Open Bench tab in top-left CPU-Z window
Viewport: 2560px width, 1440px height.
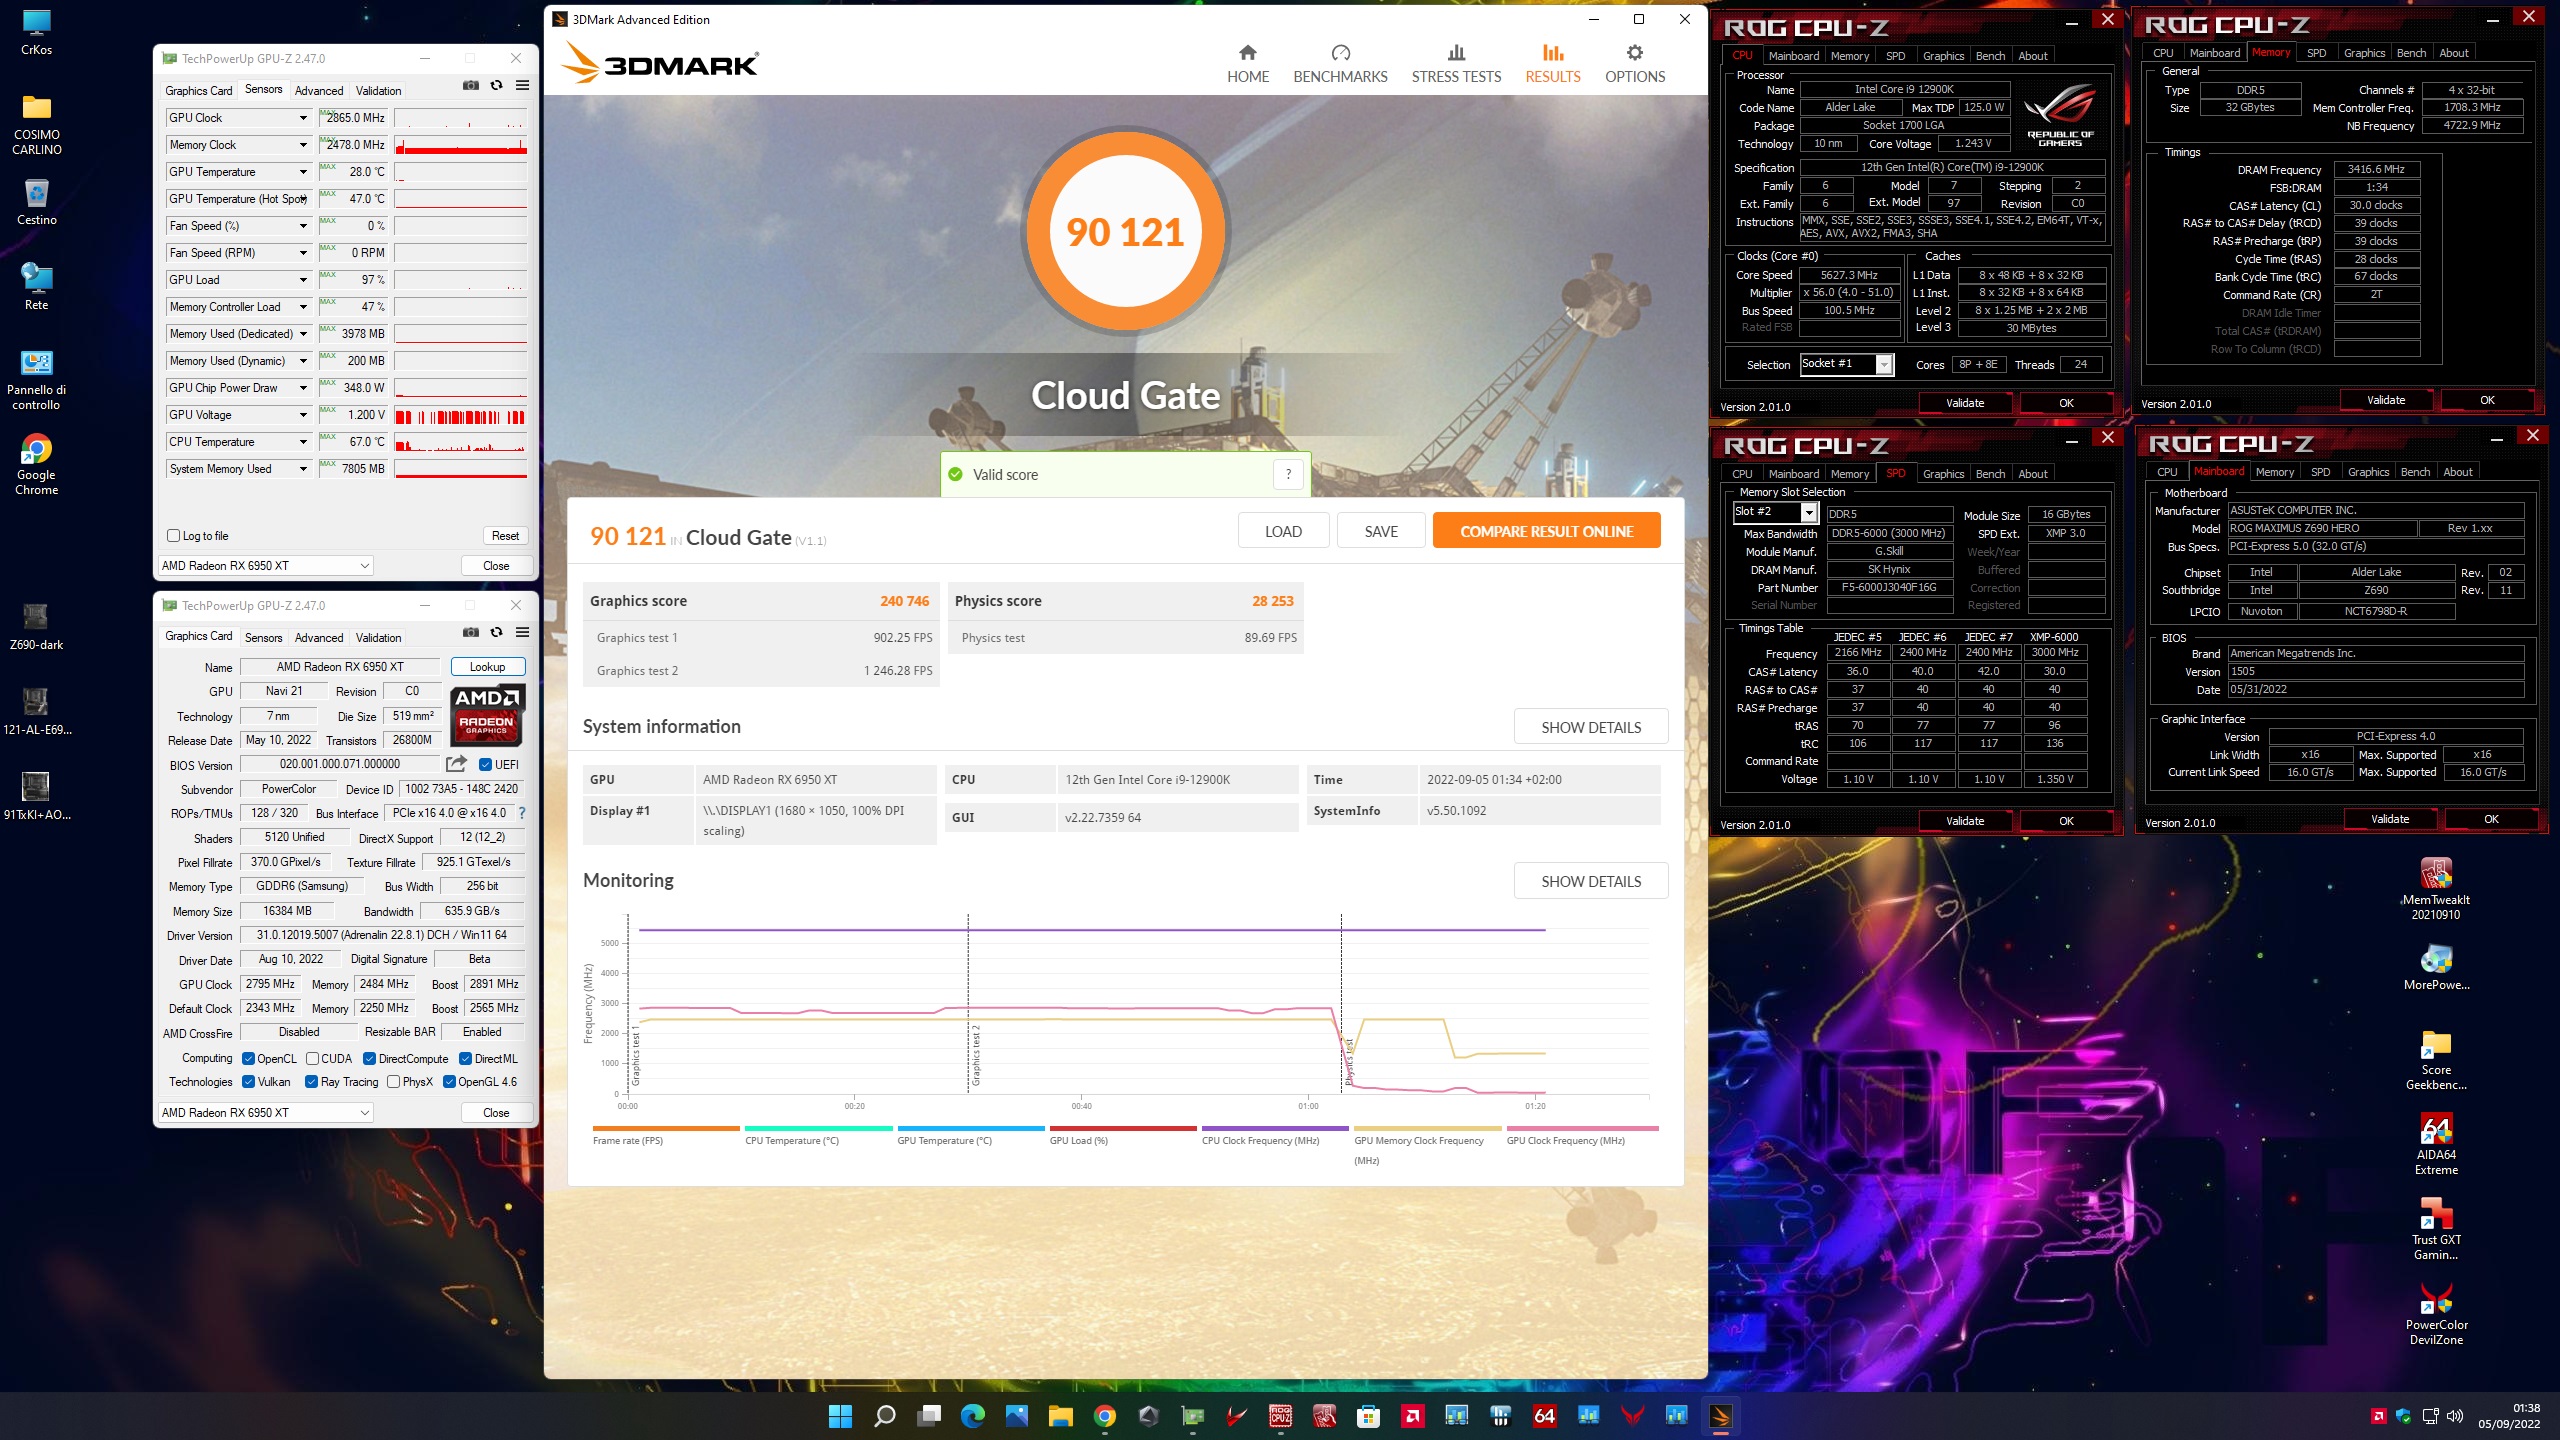pos(1990,56)
